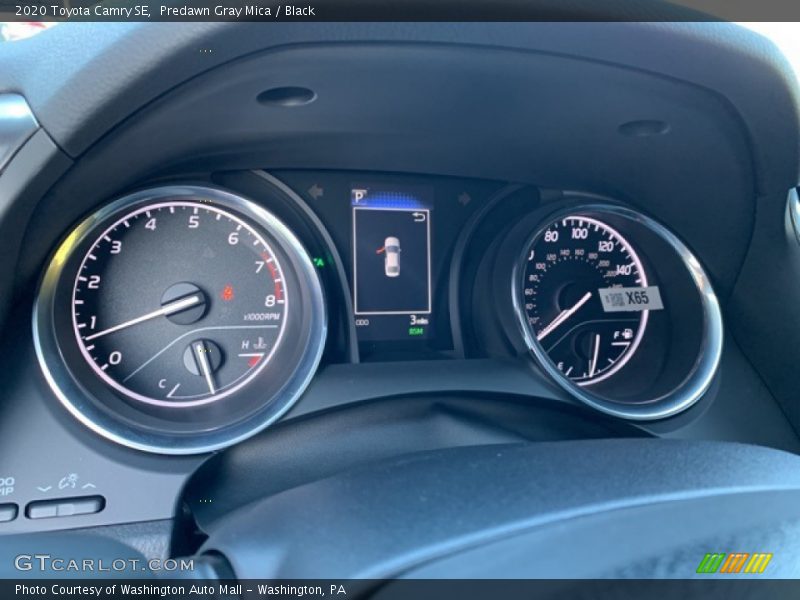Click the P park gear indicator

point(359,197)
